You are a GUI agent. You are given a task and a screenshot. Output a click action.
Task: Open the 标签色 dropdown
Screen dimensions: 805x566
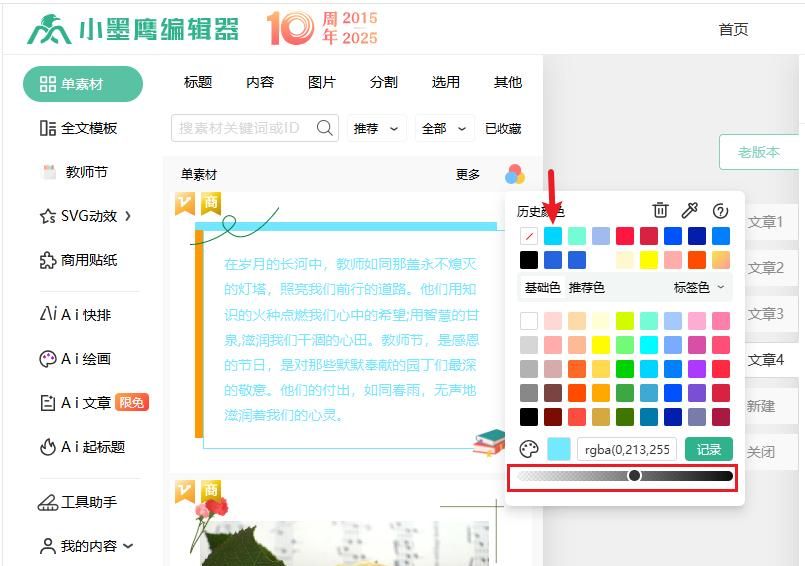(699, 288)
